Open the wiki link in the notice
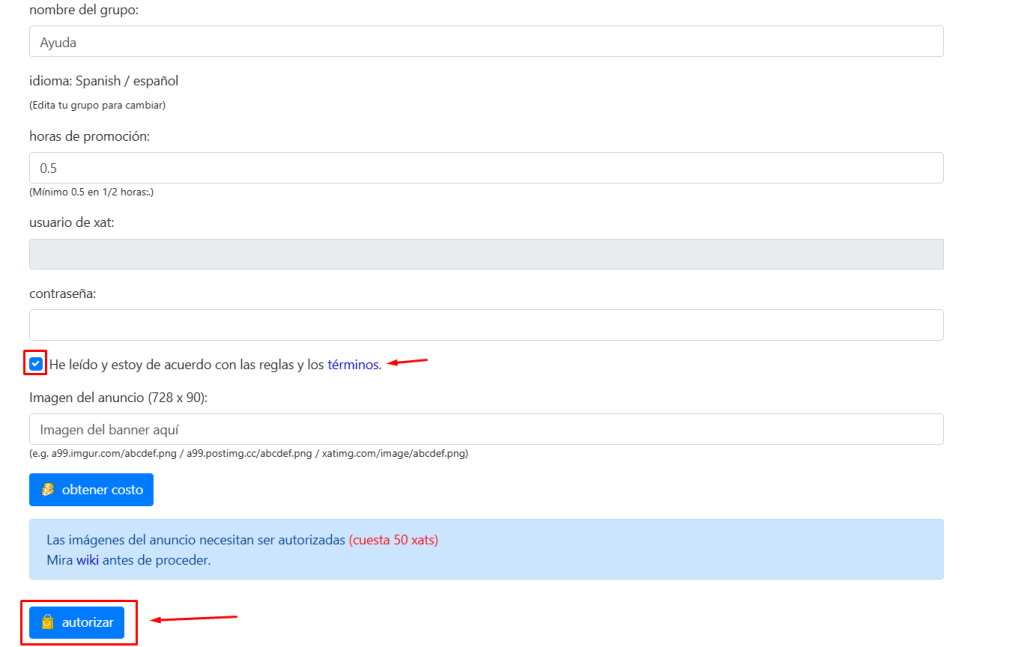Viewport: 1024px width, 647px height. click(86, 560)
